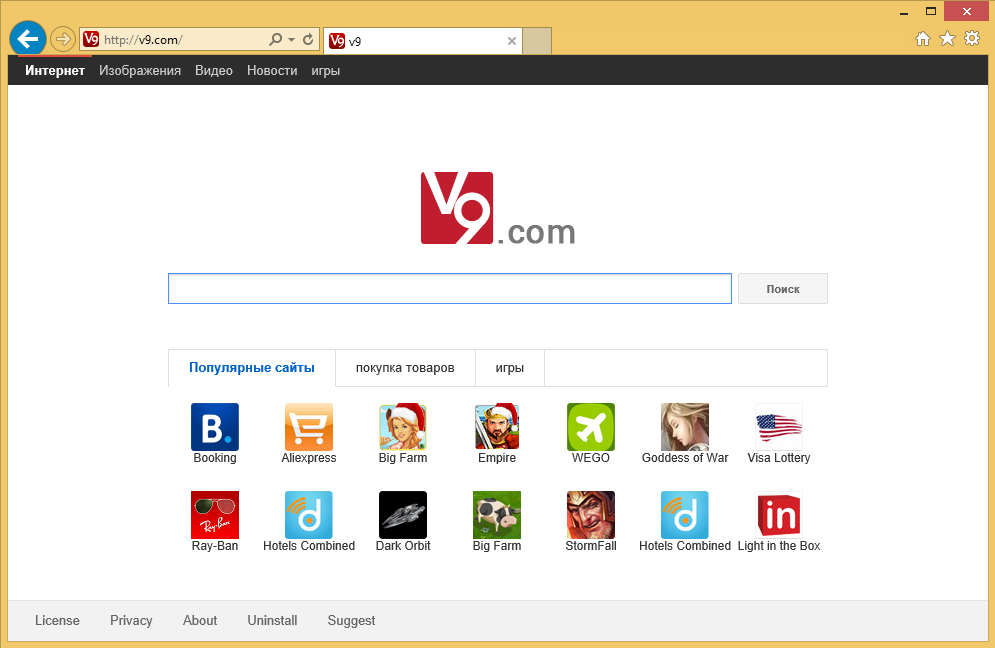Open the Privacy footer link
Image resolution: width=995 pixels, height=648 pixels.
[131, 620]
